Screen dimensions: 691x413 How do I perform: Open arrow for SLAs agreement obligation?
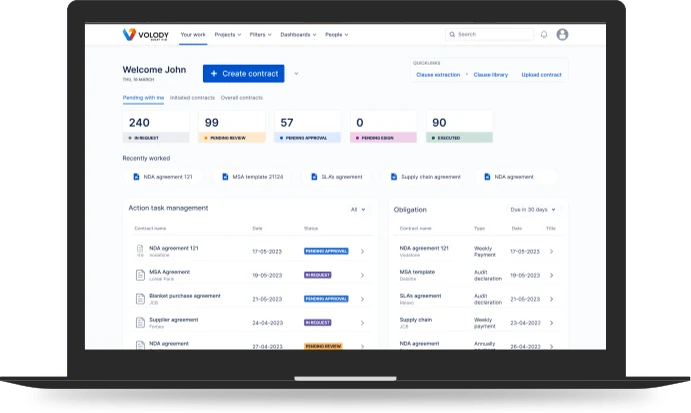click(x=551, y=299)
